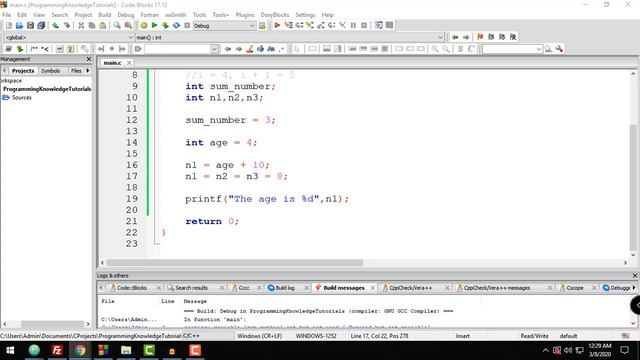Reveal more log tabs with right arrow
Viewport: 640px width, 360px height.
pyautogui.click(x=634, y=288)
